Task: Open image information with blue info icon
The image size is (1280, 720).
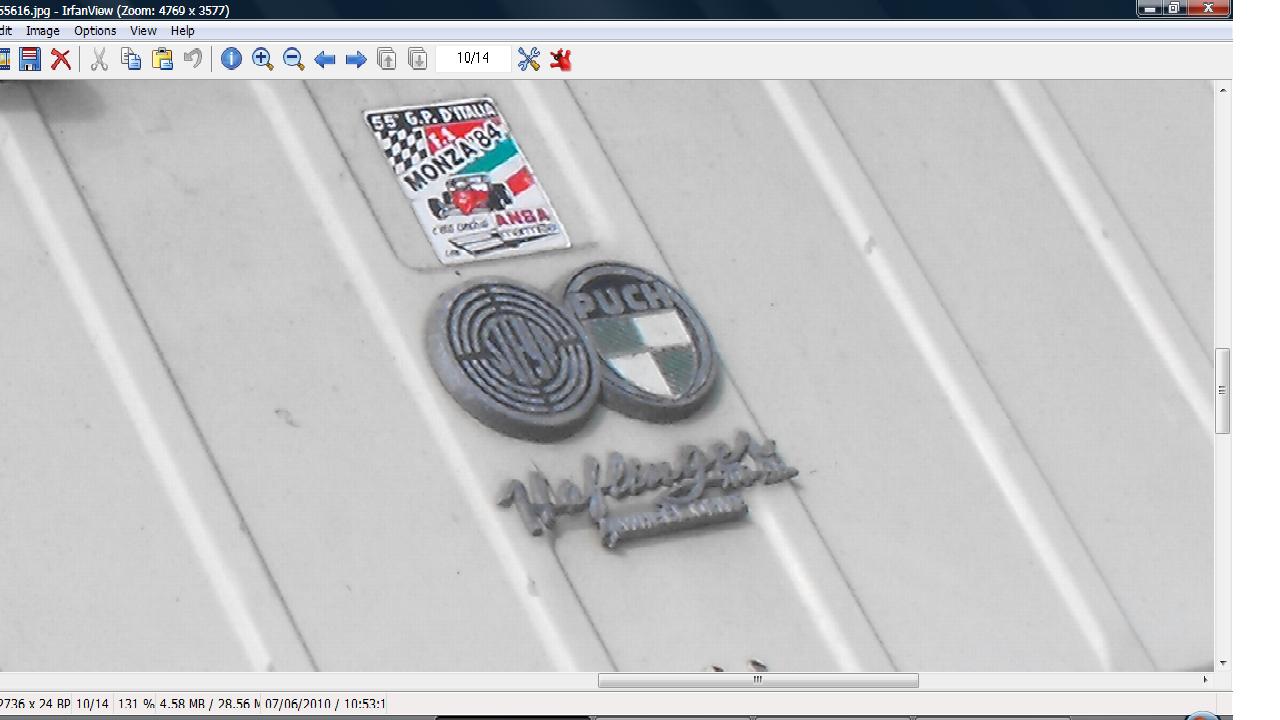Action: pos(231,59)
